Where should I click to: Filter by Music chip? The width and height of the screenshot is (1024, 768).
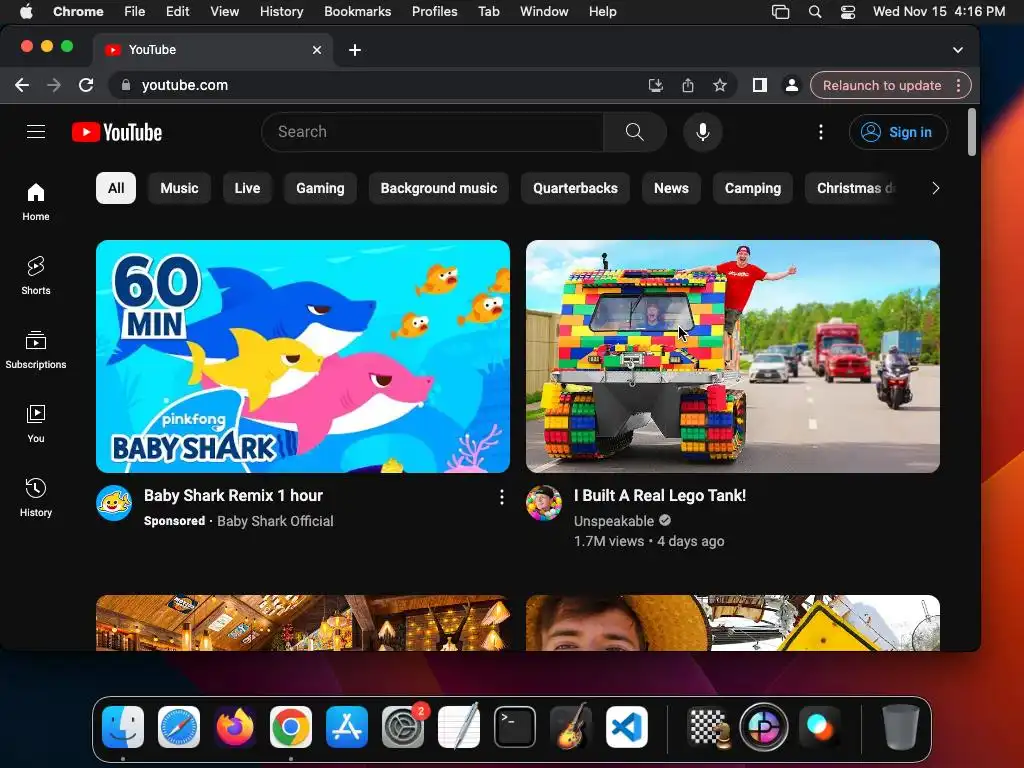179,188
